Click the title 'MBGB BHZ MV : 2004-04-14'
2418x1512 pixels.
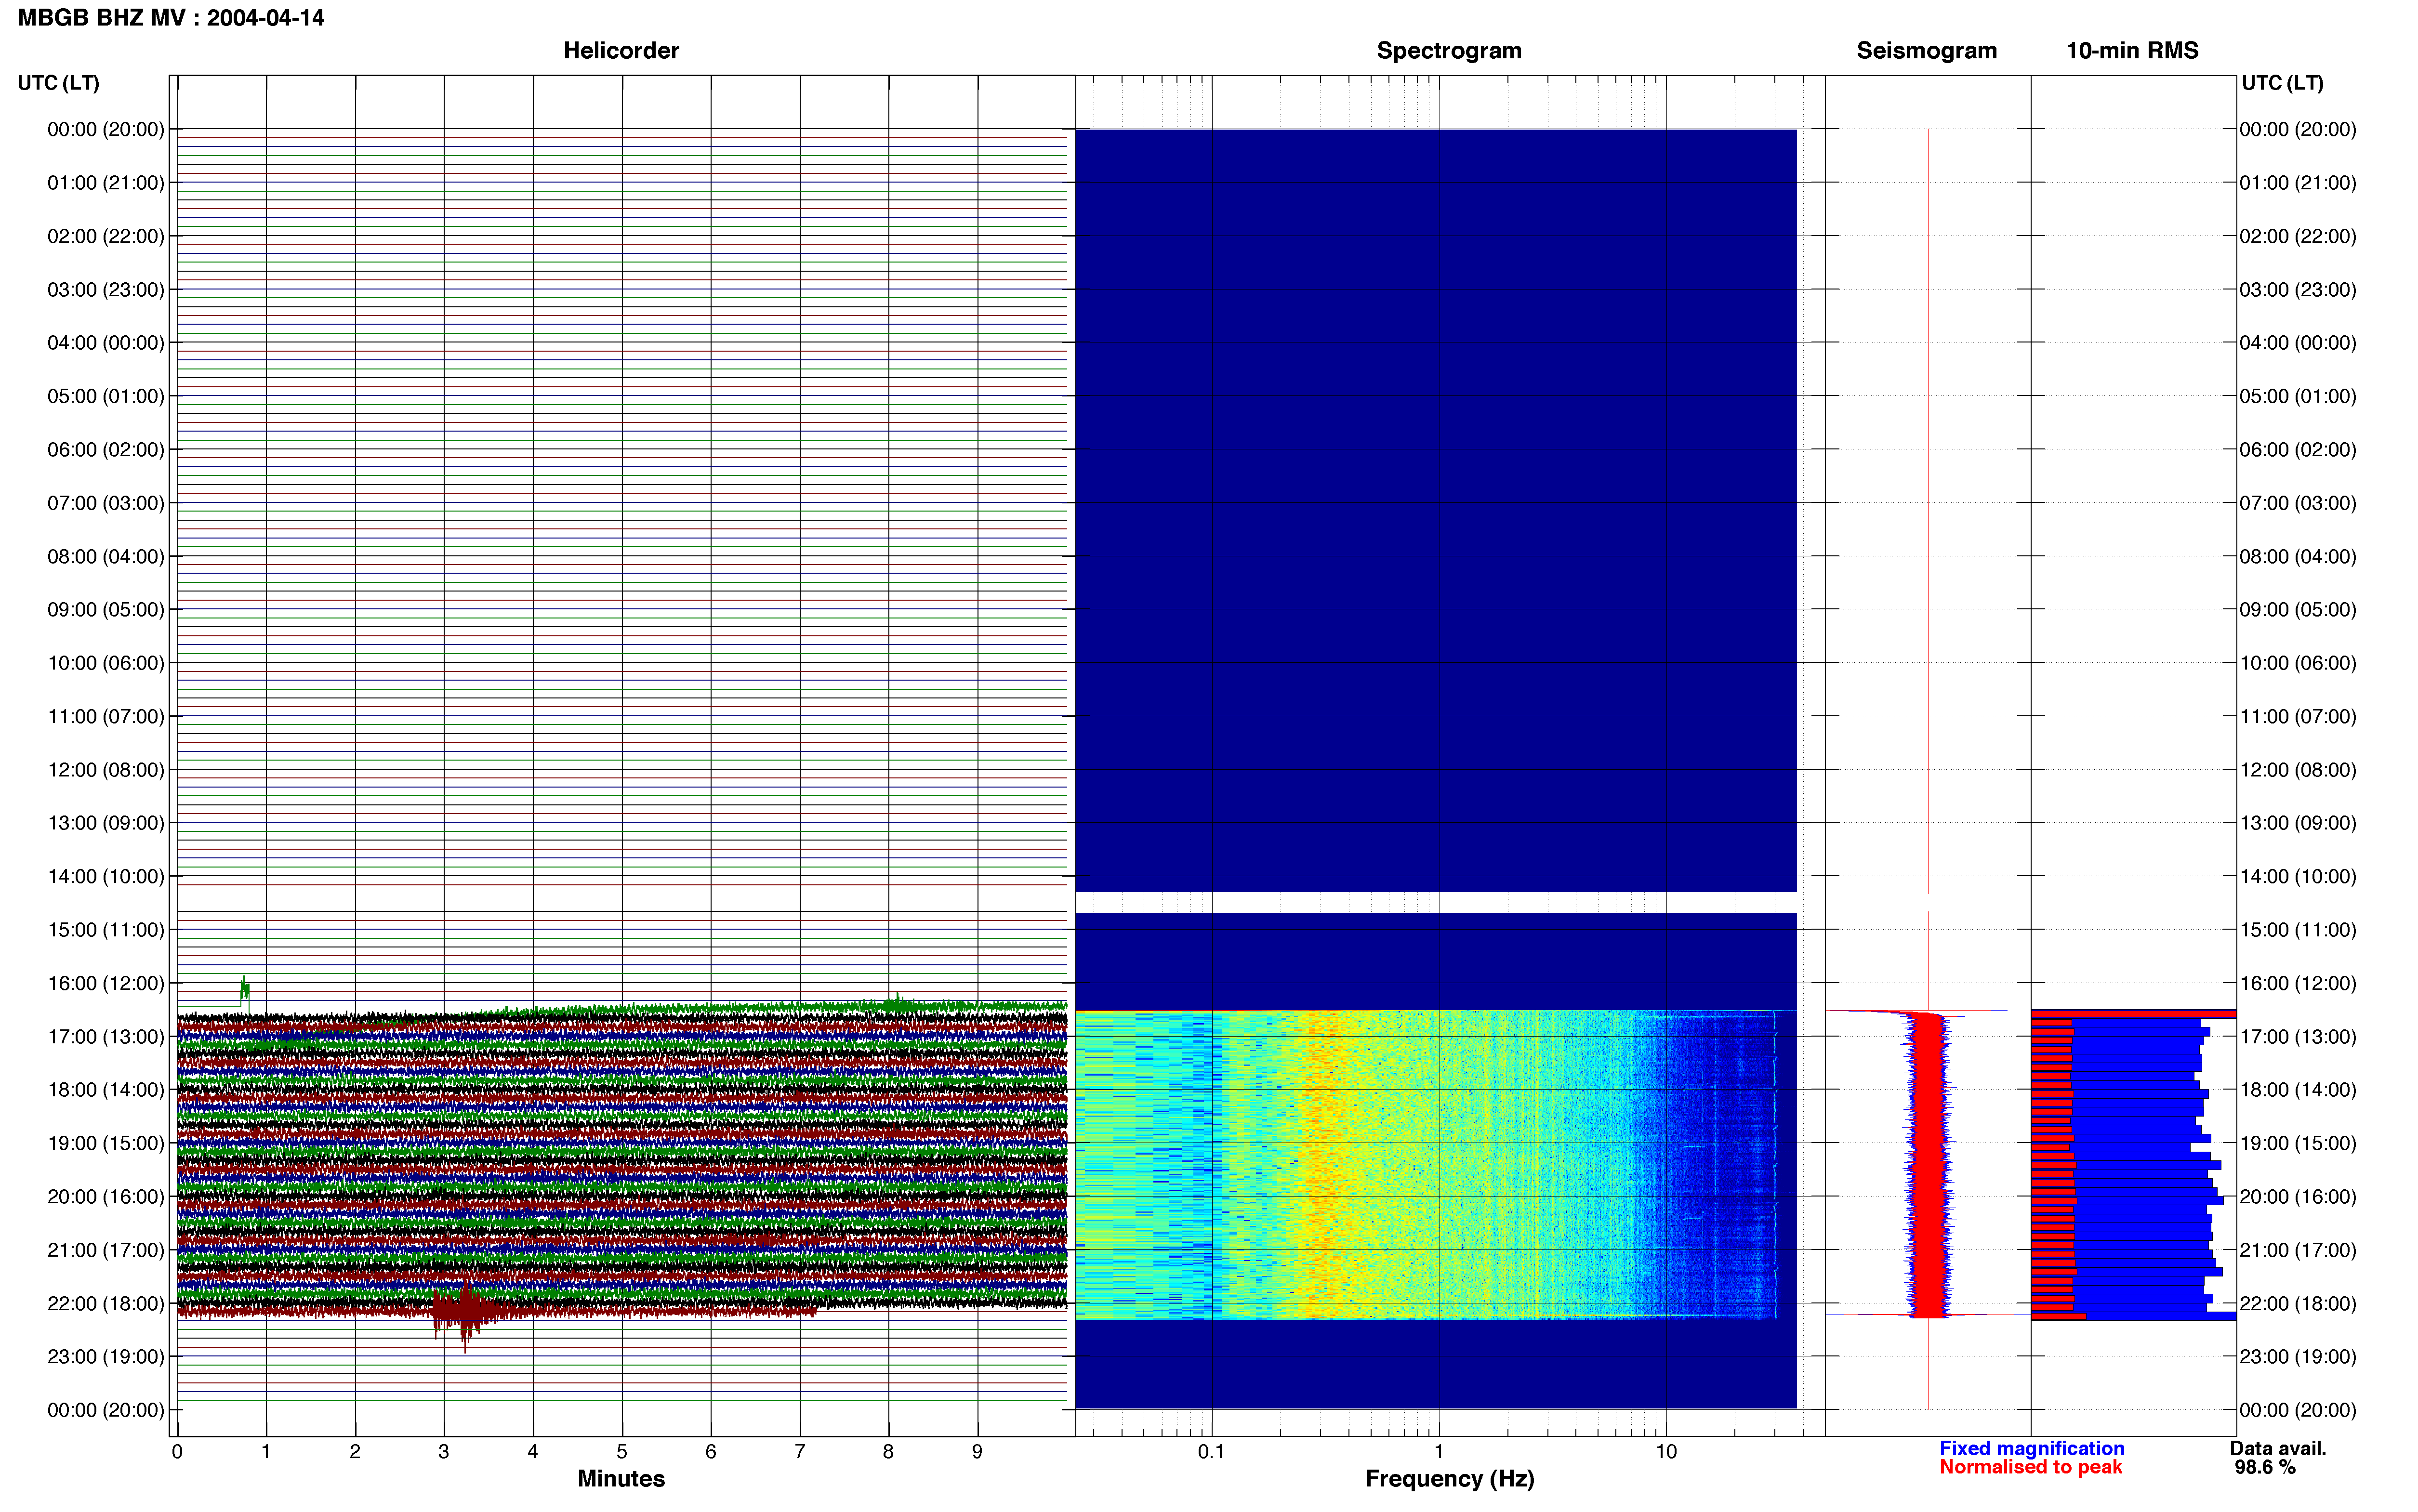point(171,18)
